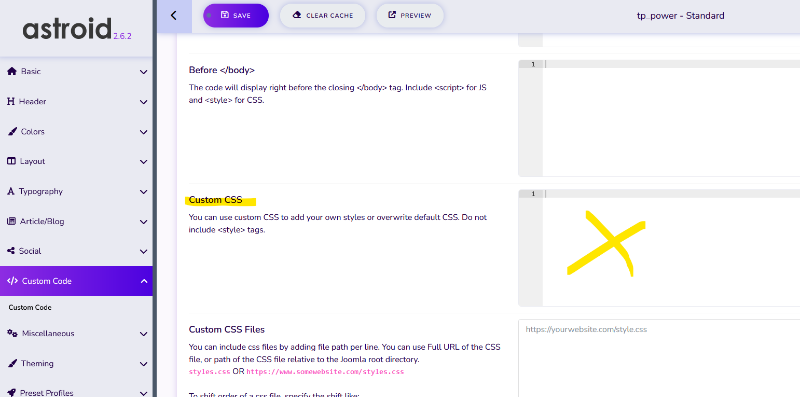
Task: Click the pink styles.css example text
Action: tap(209, 371)
